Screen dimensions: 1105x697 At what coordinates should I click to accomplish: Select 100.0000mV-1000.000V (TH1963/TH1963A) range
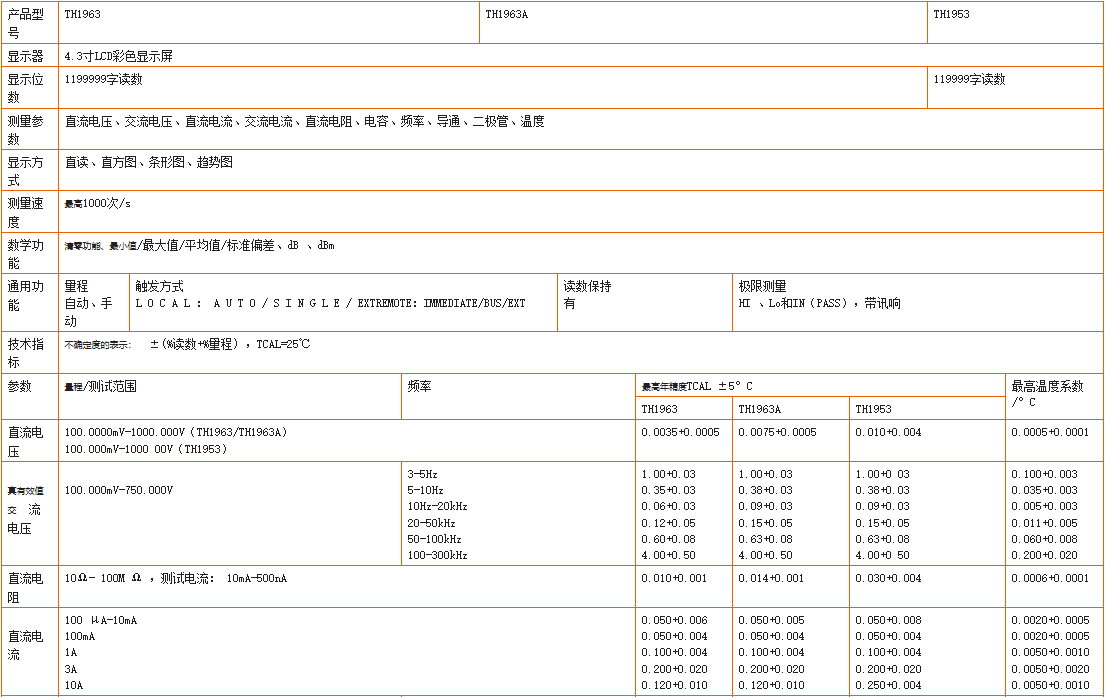click(x=175, y=432)
